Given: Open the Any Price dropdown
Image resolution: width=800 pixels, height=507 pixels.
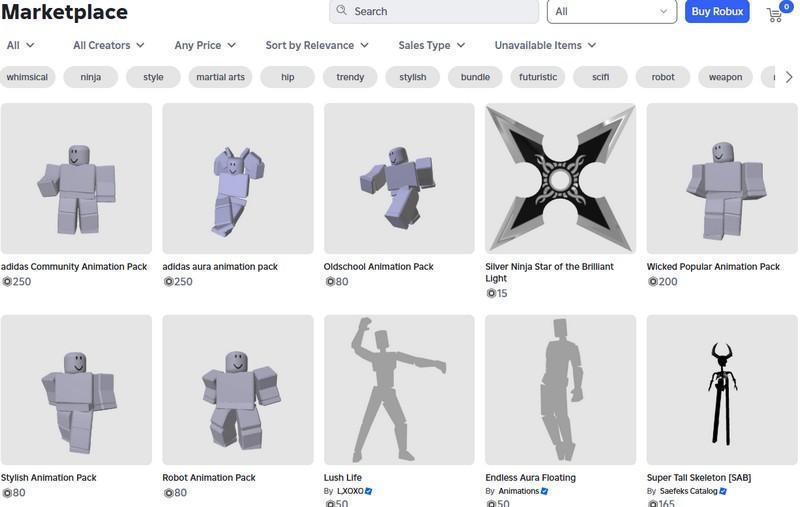Looking at the screenshot, I should [205, 45].
